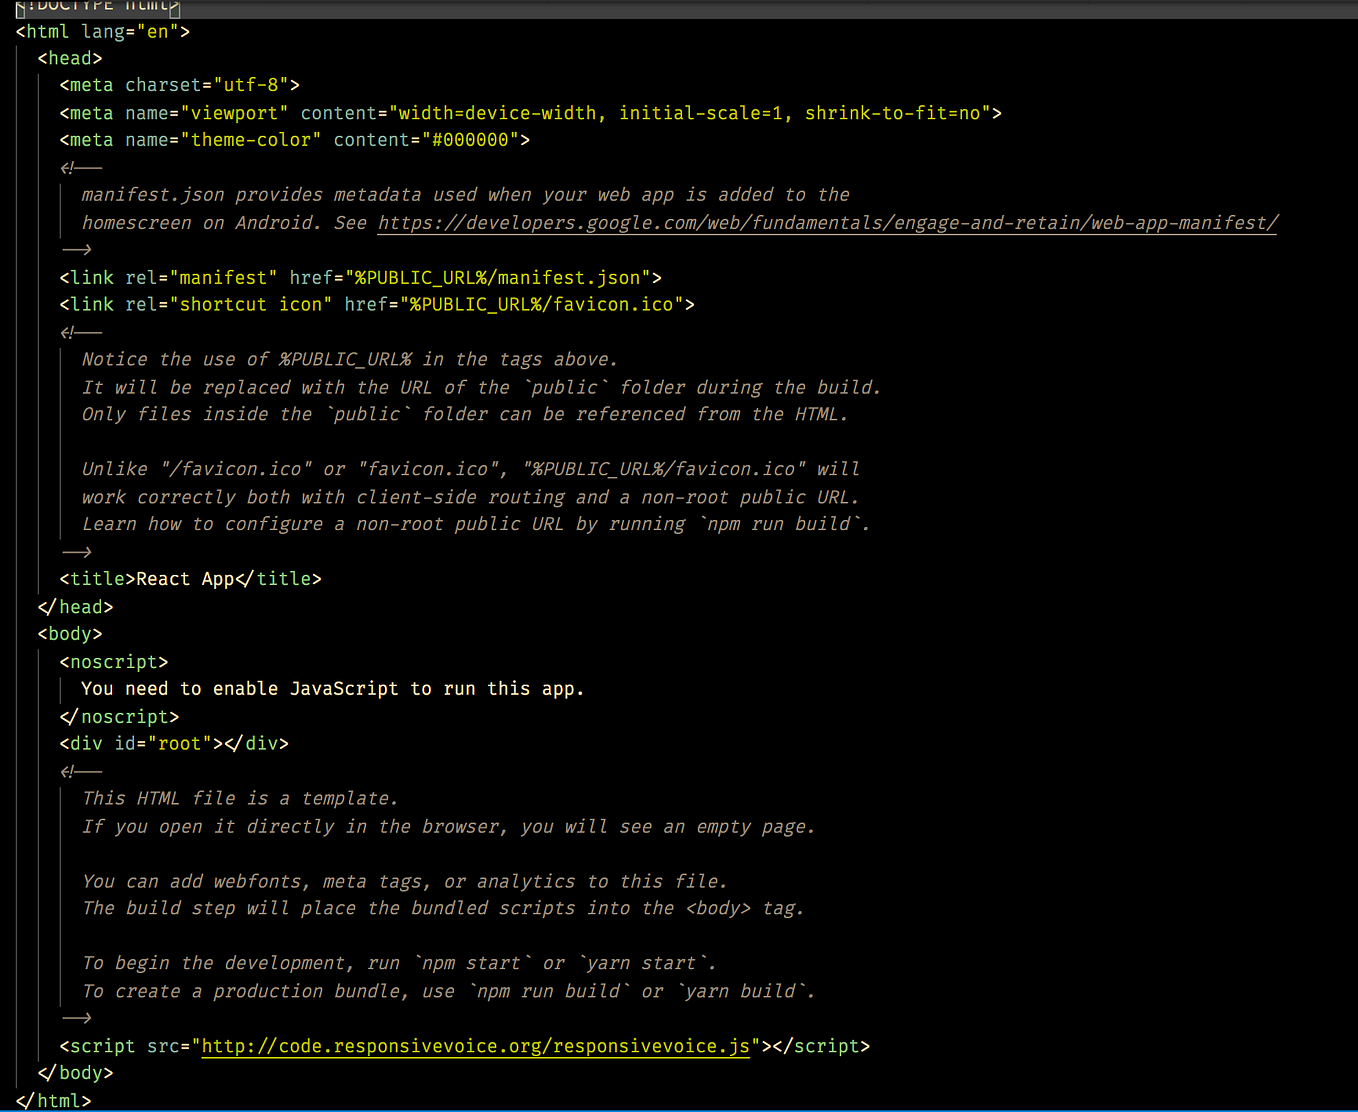The height and width of the screenshot is (1112, 1358).
Task: Click the HTML template comment paragraph
Action: [240, 798]
